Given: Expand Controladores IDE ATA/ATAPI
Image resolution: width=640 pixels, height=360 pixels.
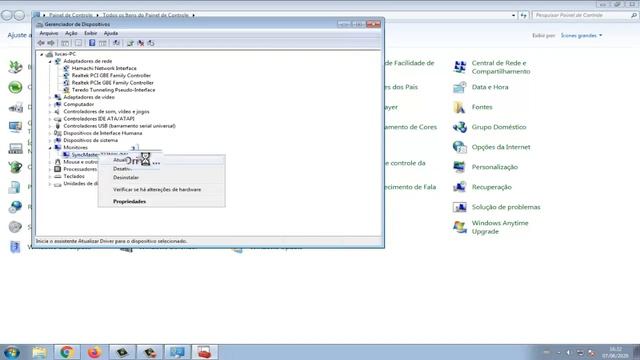Looking at the screenshot, I should pyautogui.click(x=50, y=119).
